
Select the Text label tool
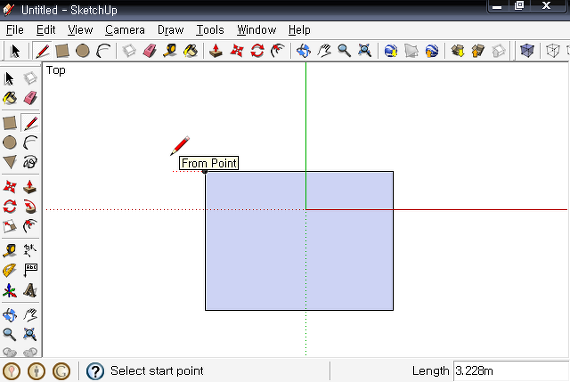30,270
